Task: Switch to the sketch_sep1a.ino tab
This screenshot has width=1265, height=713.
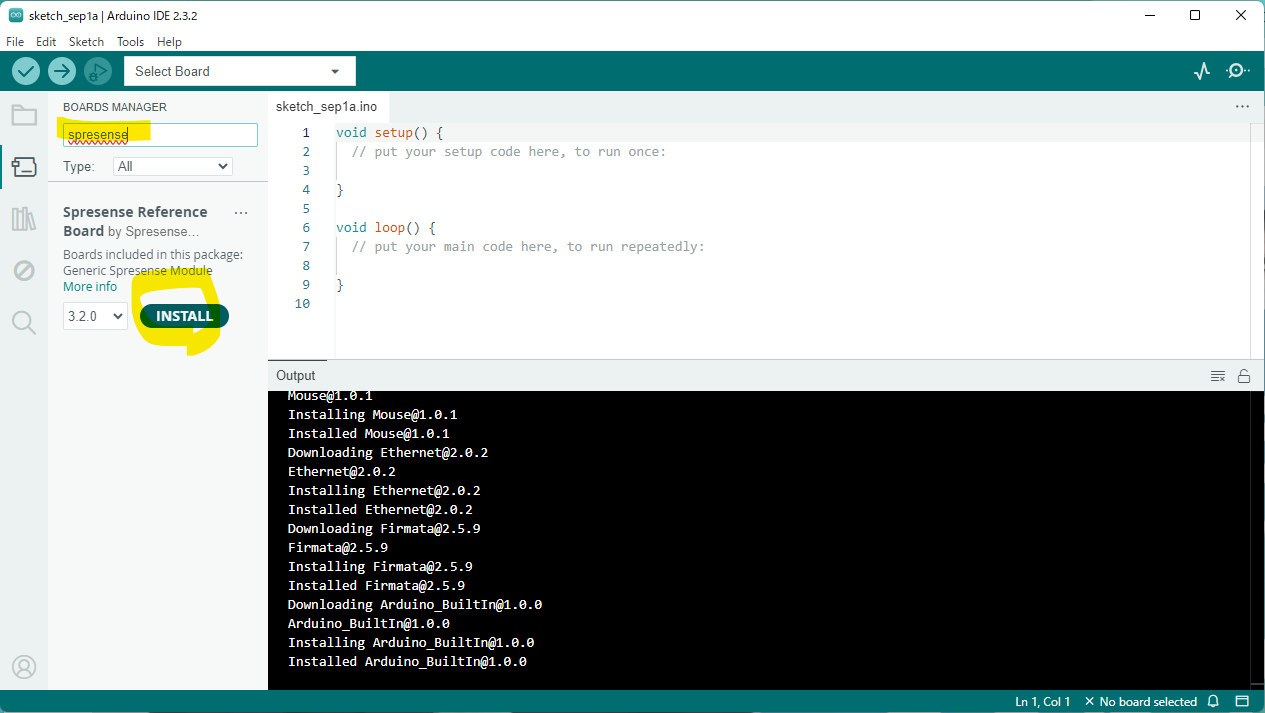Action: click(328, 106)
